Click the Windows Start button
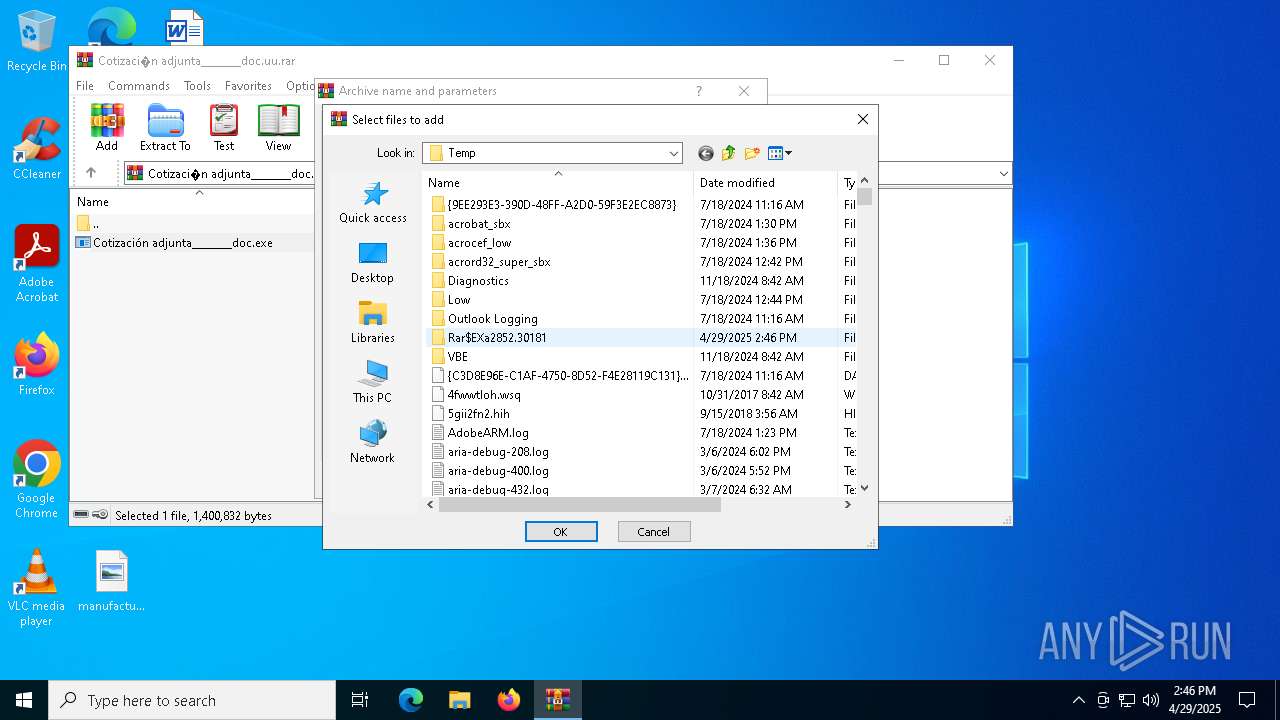Viewport: 1280px width, 720px height. [24, 700]
